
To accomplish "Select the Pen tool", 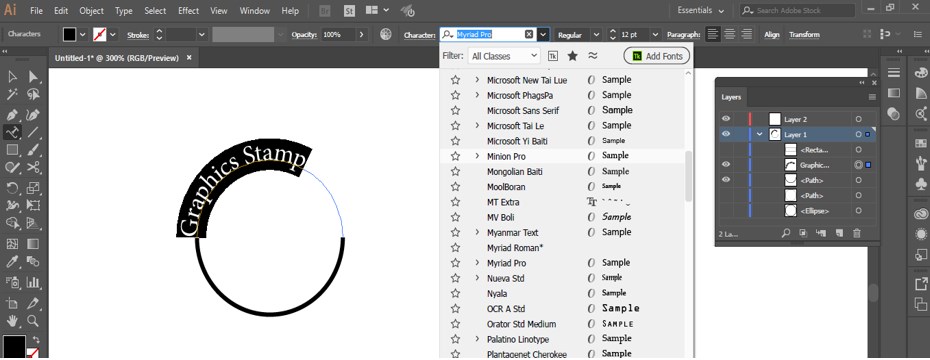I will point(12,114).
